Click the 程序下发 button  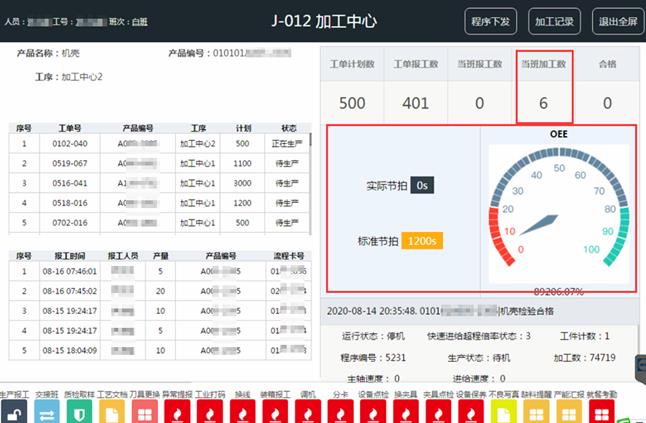point(490,21)
